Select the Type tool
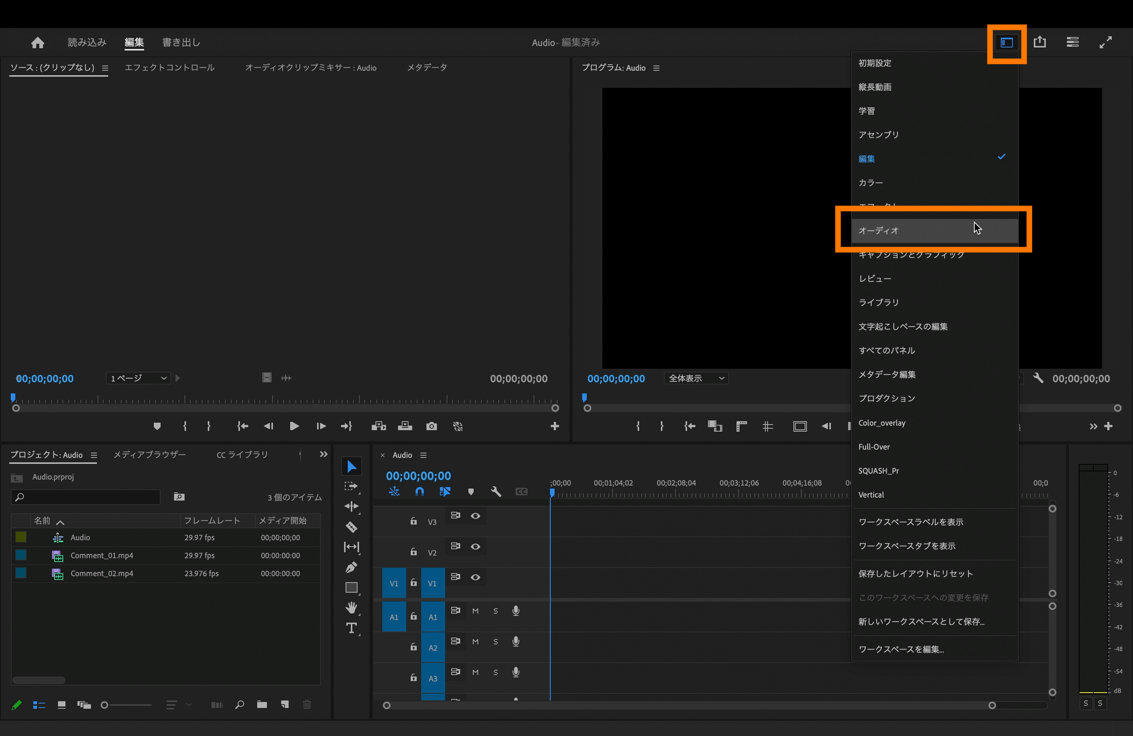1133x736 pixels. (x=351, y=628)
